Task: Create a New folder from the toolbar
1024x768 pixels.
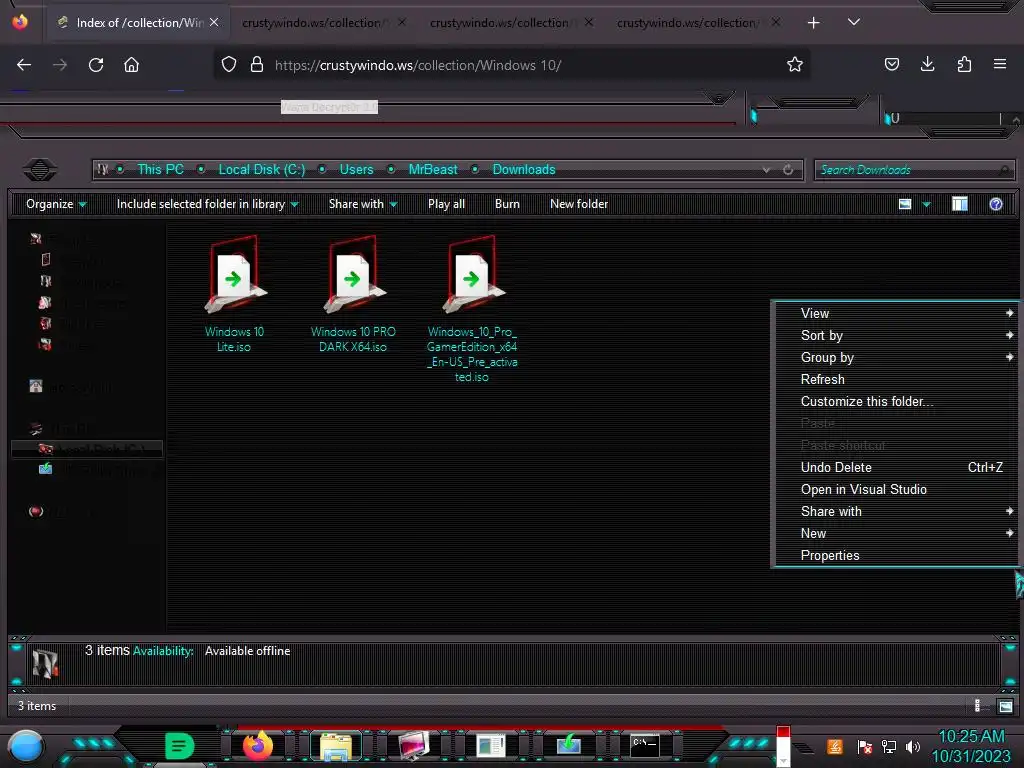Action: click(579, 204)
